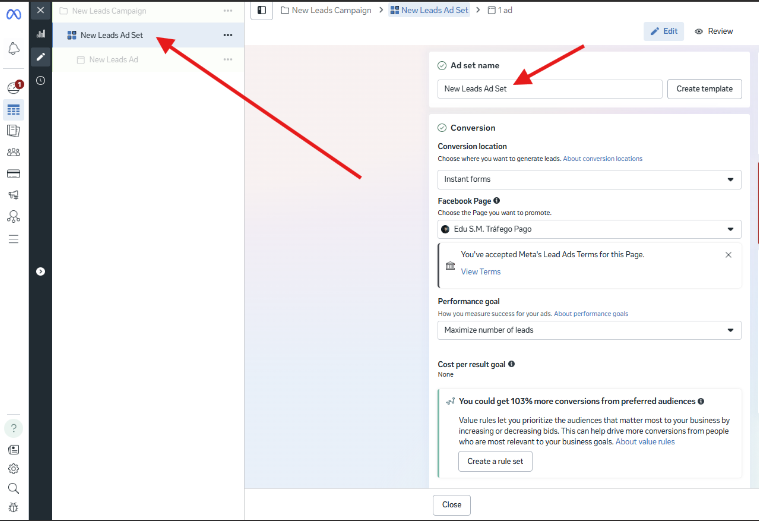This screenshot has height=521, width=759.
Task: Click the notifications bell icon
Action: pos(14,48)
